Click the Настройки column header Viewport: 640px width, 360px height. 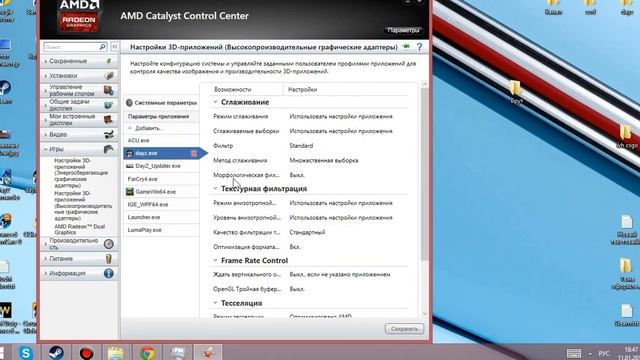coord(302,89)
